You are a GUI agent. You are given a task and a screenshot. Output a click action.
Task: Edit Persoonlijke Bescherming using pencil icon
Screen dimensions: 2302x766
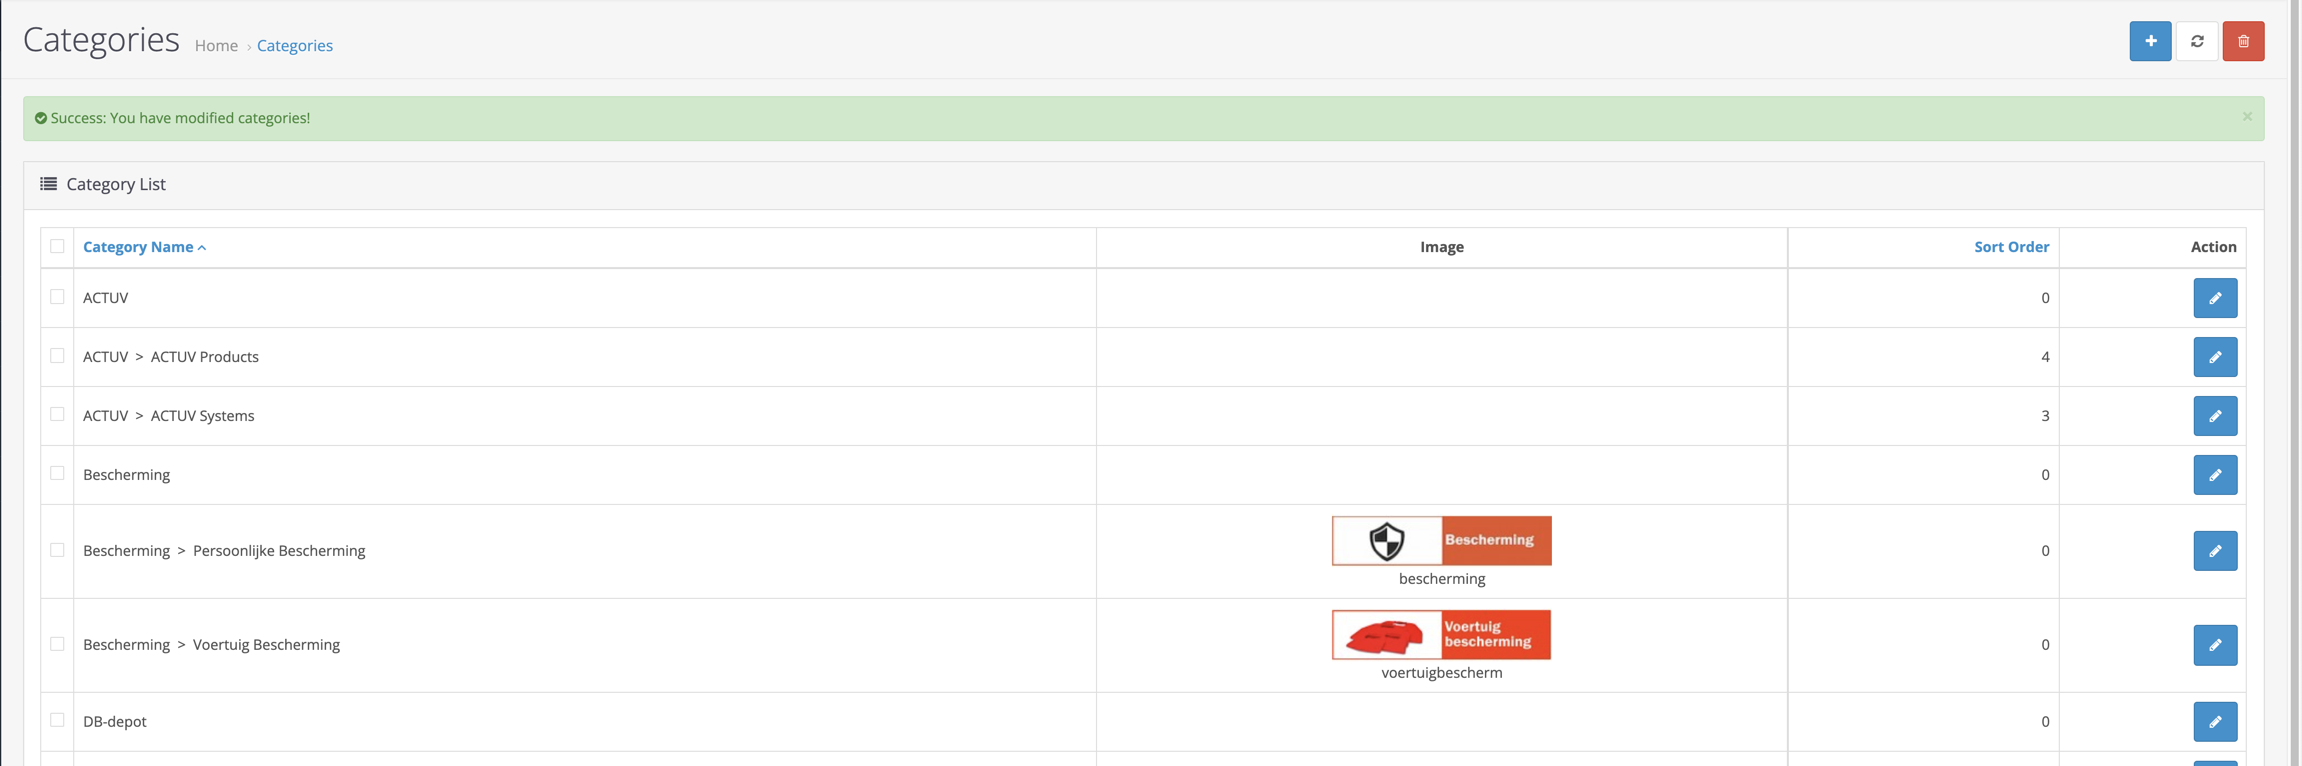[2215, 551]
